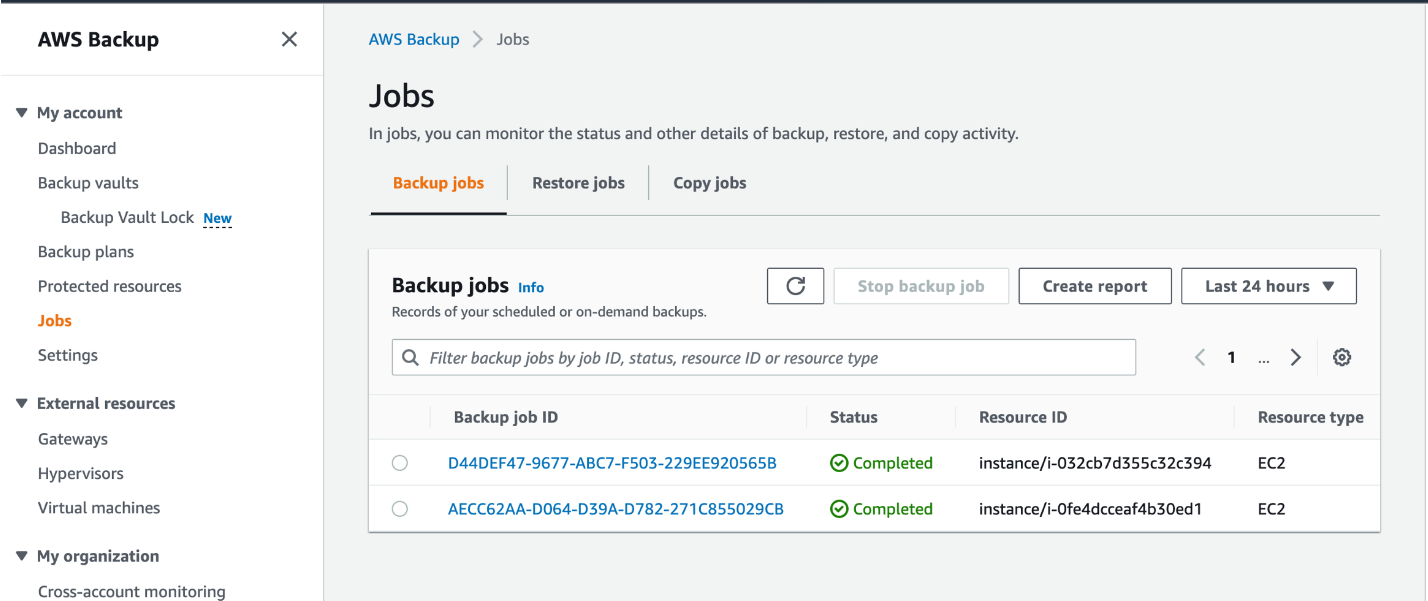Screen dimensions: 1428x601
Task: Open Protected resources in sidebar
Action: (x=110, y=286)
